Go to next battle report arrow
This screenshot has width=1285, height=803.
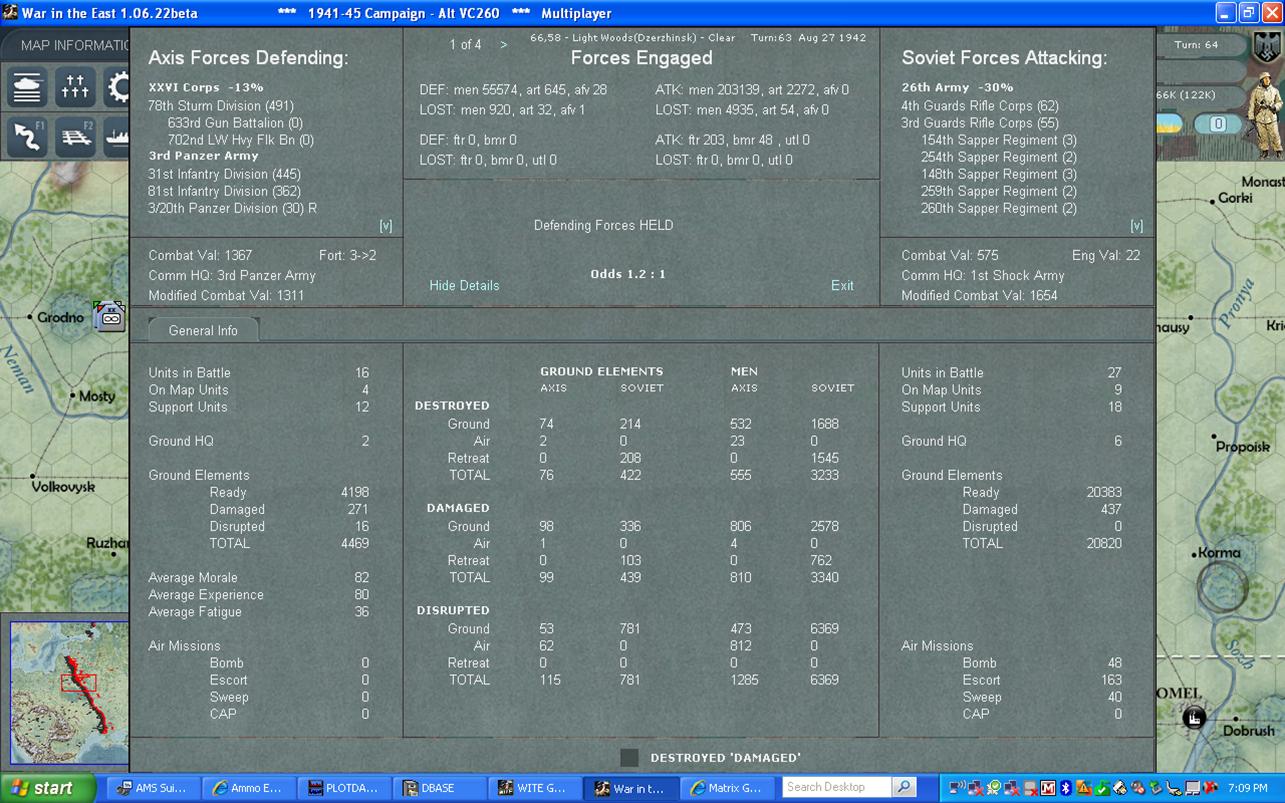[503, 44]
